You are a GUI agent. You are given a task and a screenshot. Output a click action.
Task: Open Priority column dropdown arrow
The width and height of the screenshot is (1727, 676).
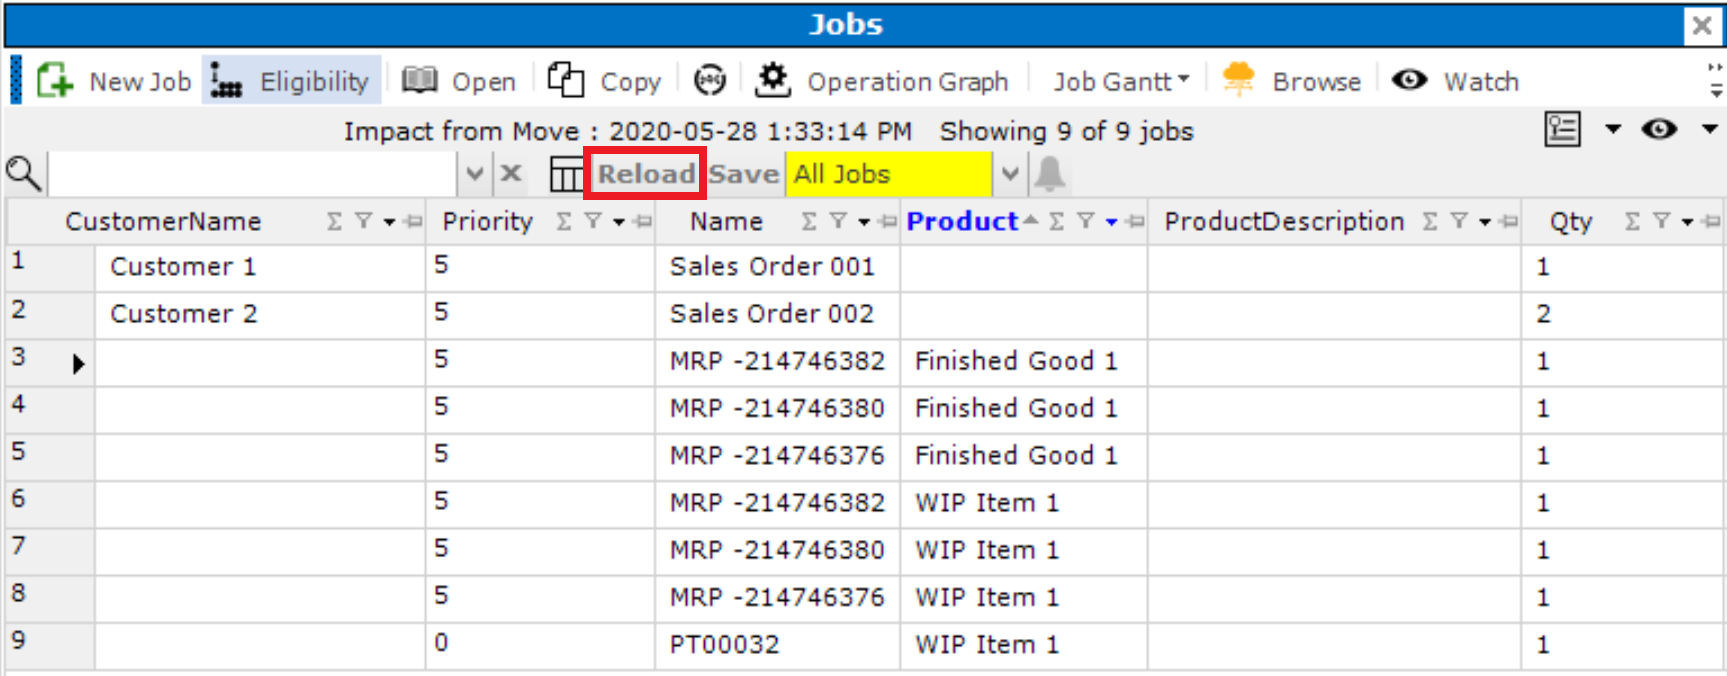click(x=619, y=222)
